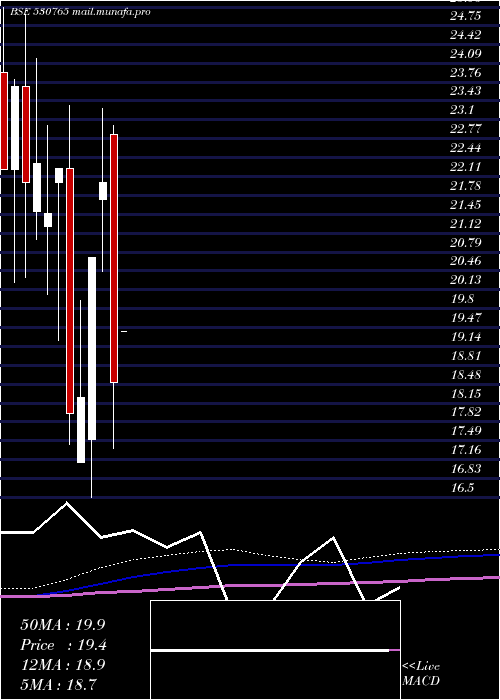Click the white horizontal line in the MACD box
500x700 pixels.
[x=270, y=650]
